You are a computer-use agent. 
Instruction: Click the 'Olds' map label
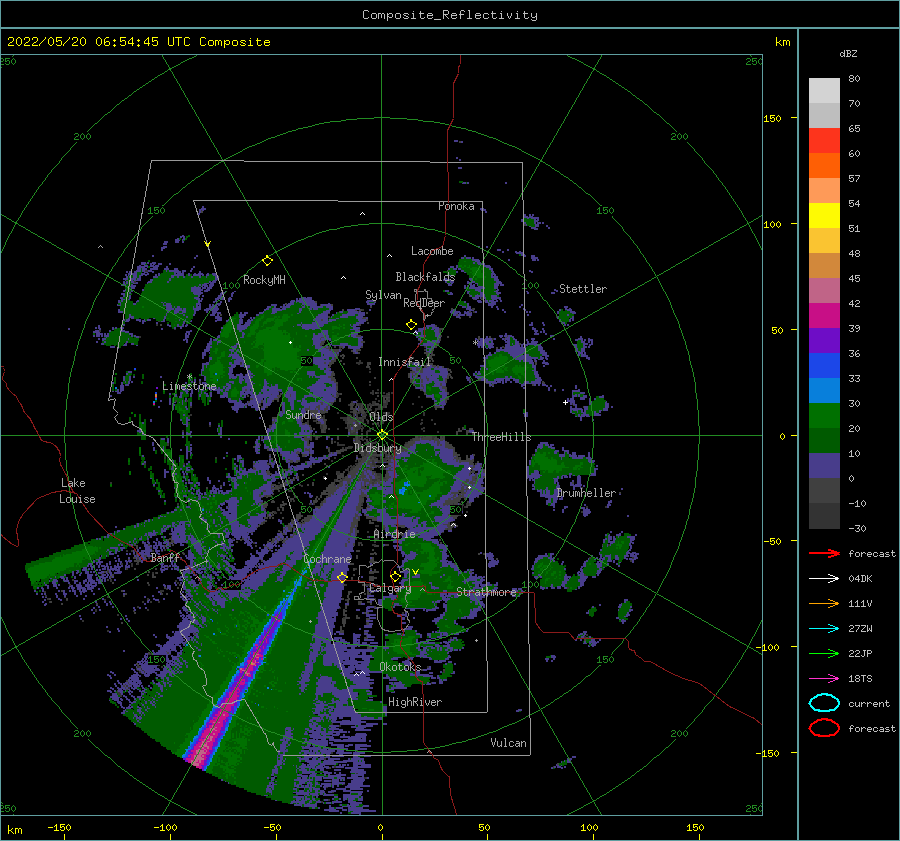click(381, 417)
